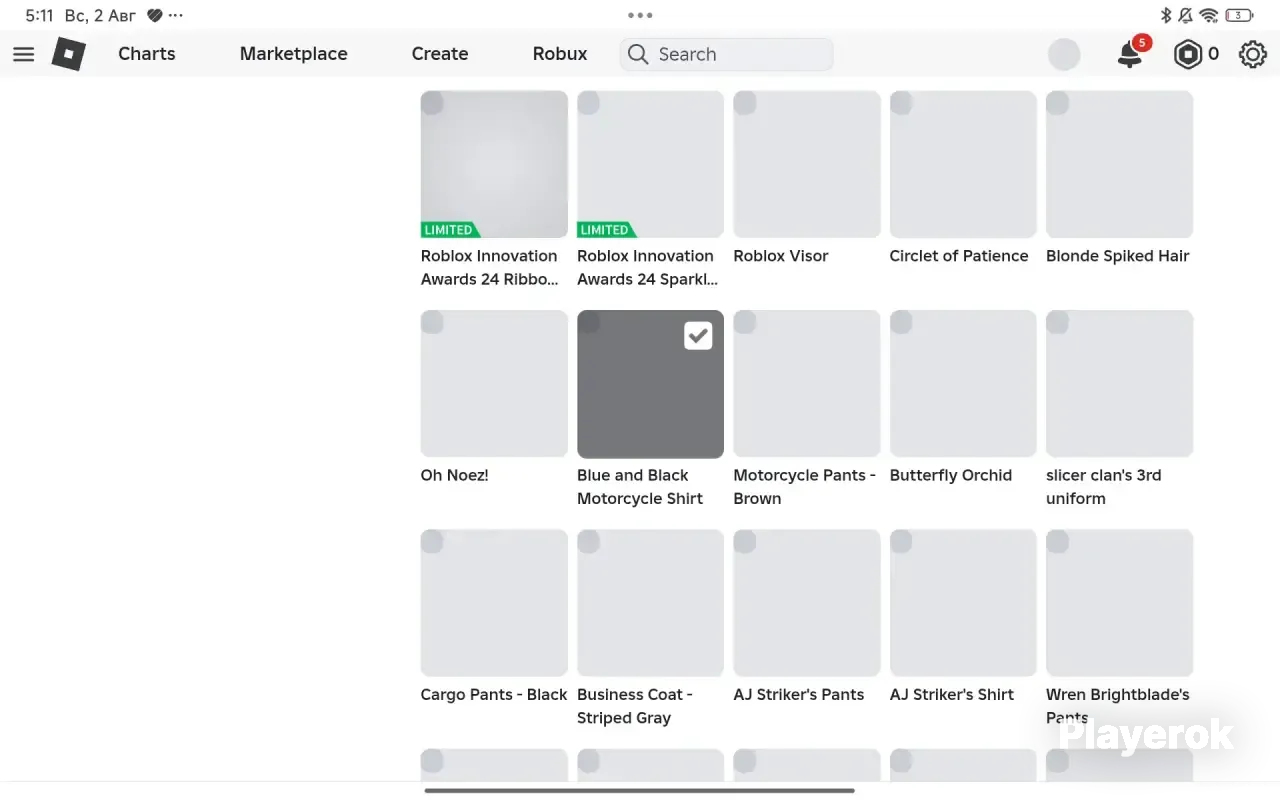Image resolution: width=1280 pixels, height=800 pixels.
Task: Tap the three-dot multitasking handle
Action: pos(640,15)
